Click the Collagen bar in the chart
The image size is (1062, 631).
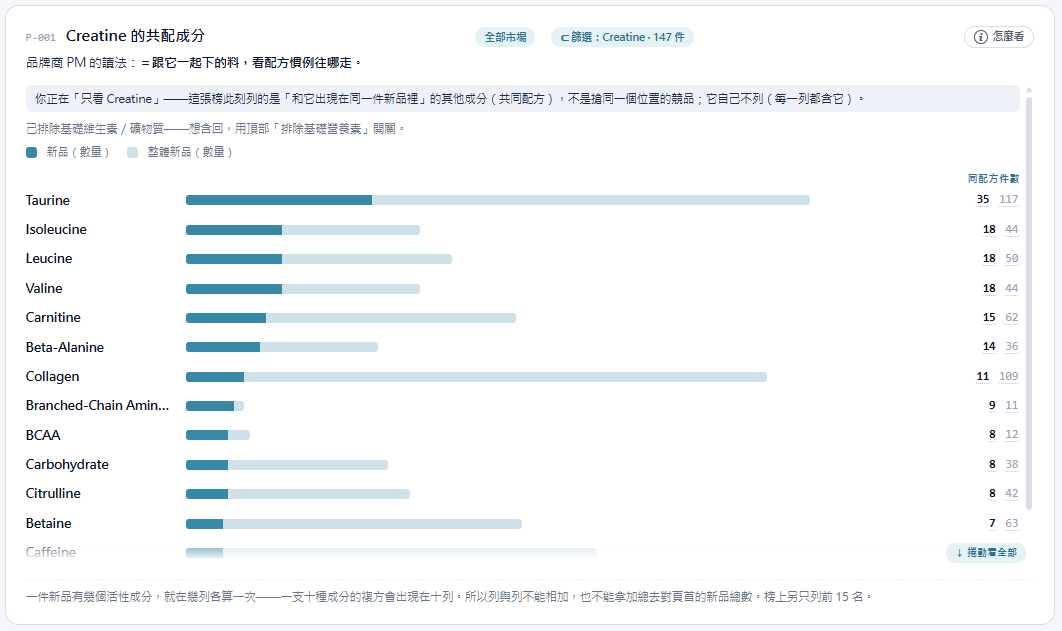pyautogui.click(x=476, y=376)
